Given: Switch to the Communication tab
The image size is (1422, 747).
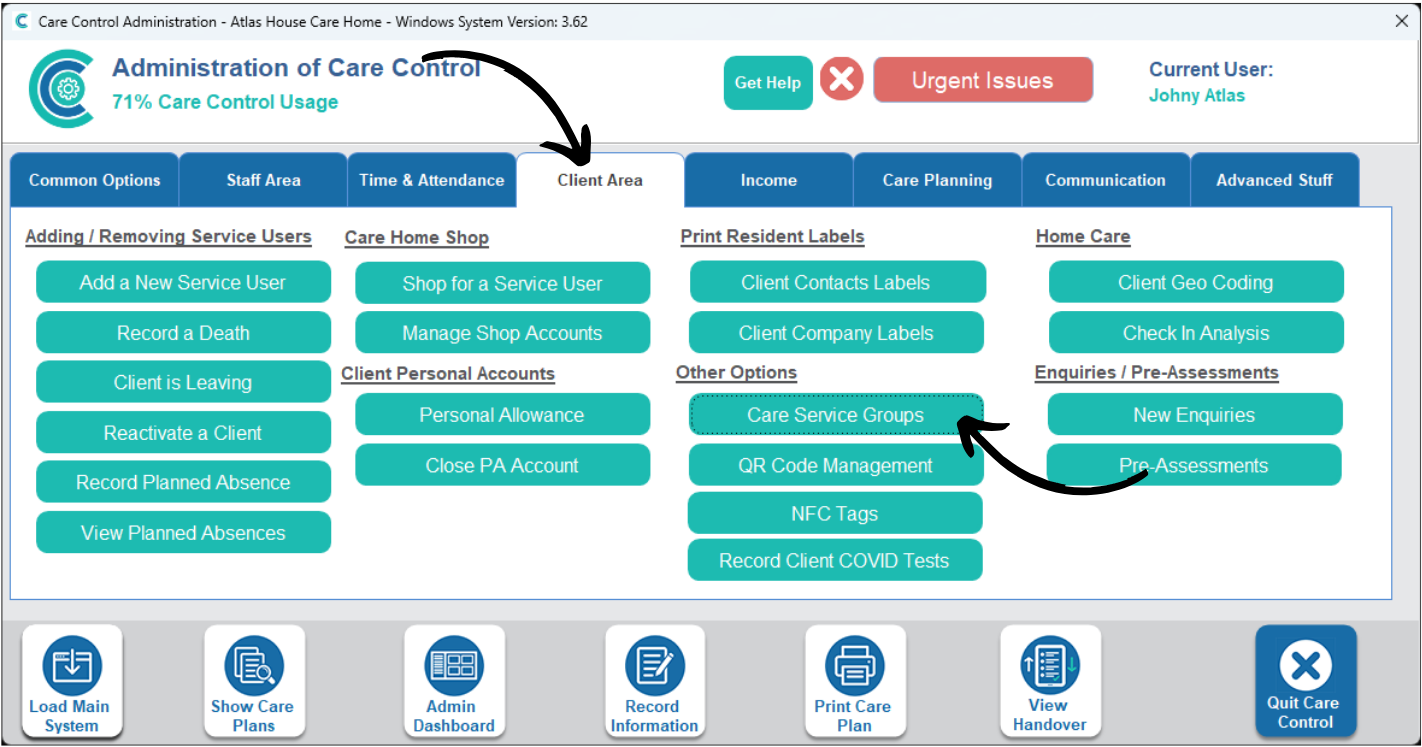Looking at the screenshot, I should [1106, 180].
